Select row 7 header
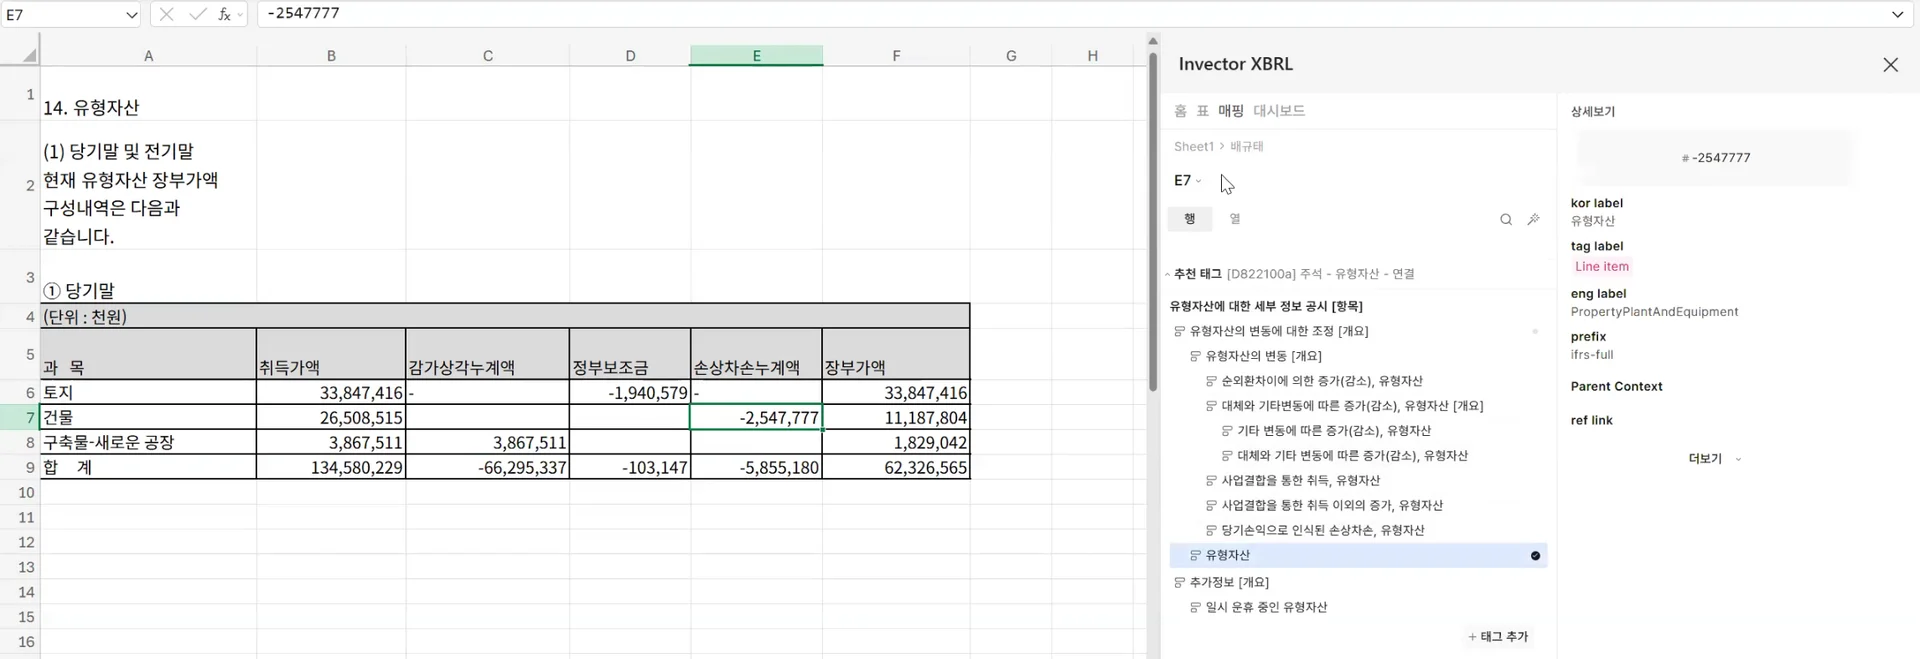The image size is (1920, 659). tap(20, 417)
